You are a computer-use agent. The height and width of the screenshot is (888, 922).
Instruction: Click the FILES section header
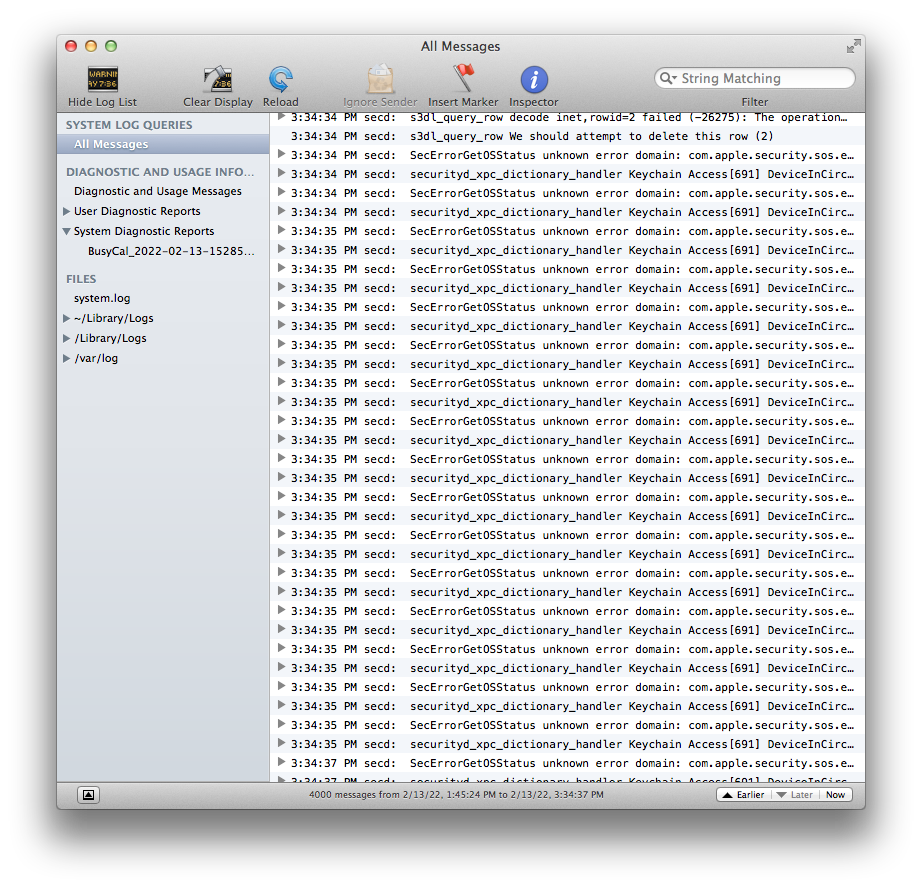pyautogui.click(x=81, y=279)
